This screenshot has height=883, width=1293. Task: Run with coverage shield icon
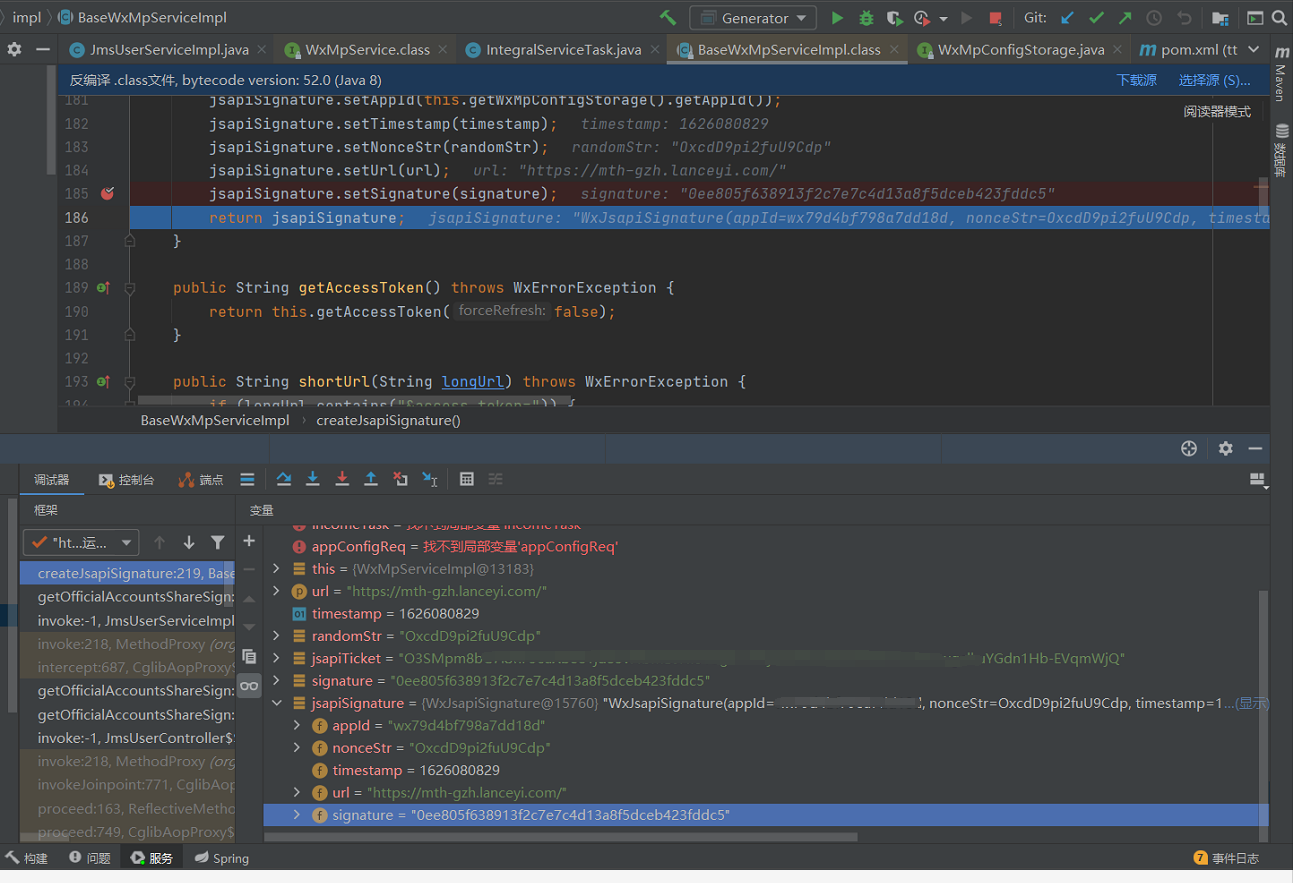pyautogui.click(x=894, y=18)
